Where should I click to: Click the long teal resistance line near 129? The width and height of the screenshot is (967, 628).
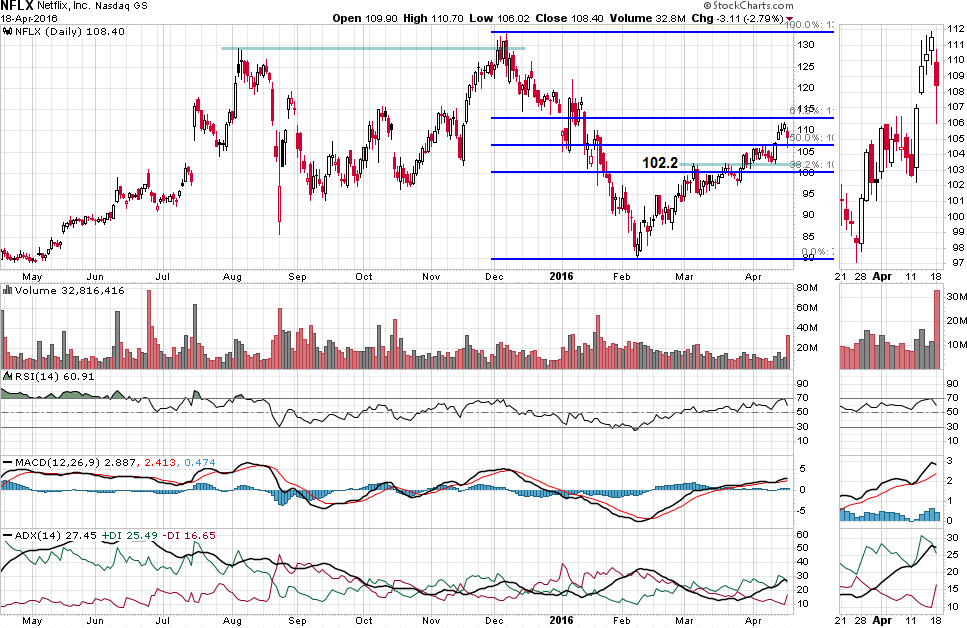[373, 48]
